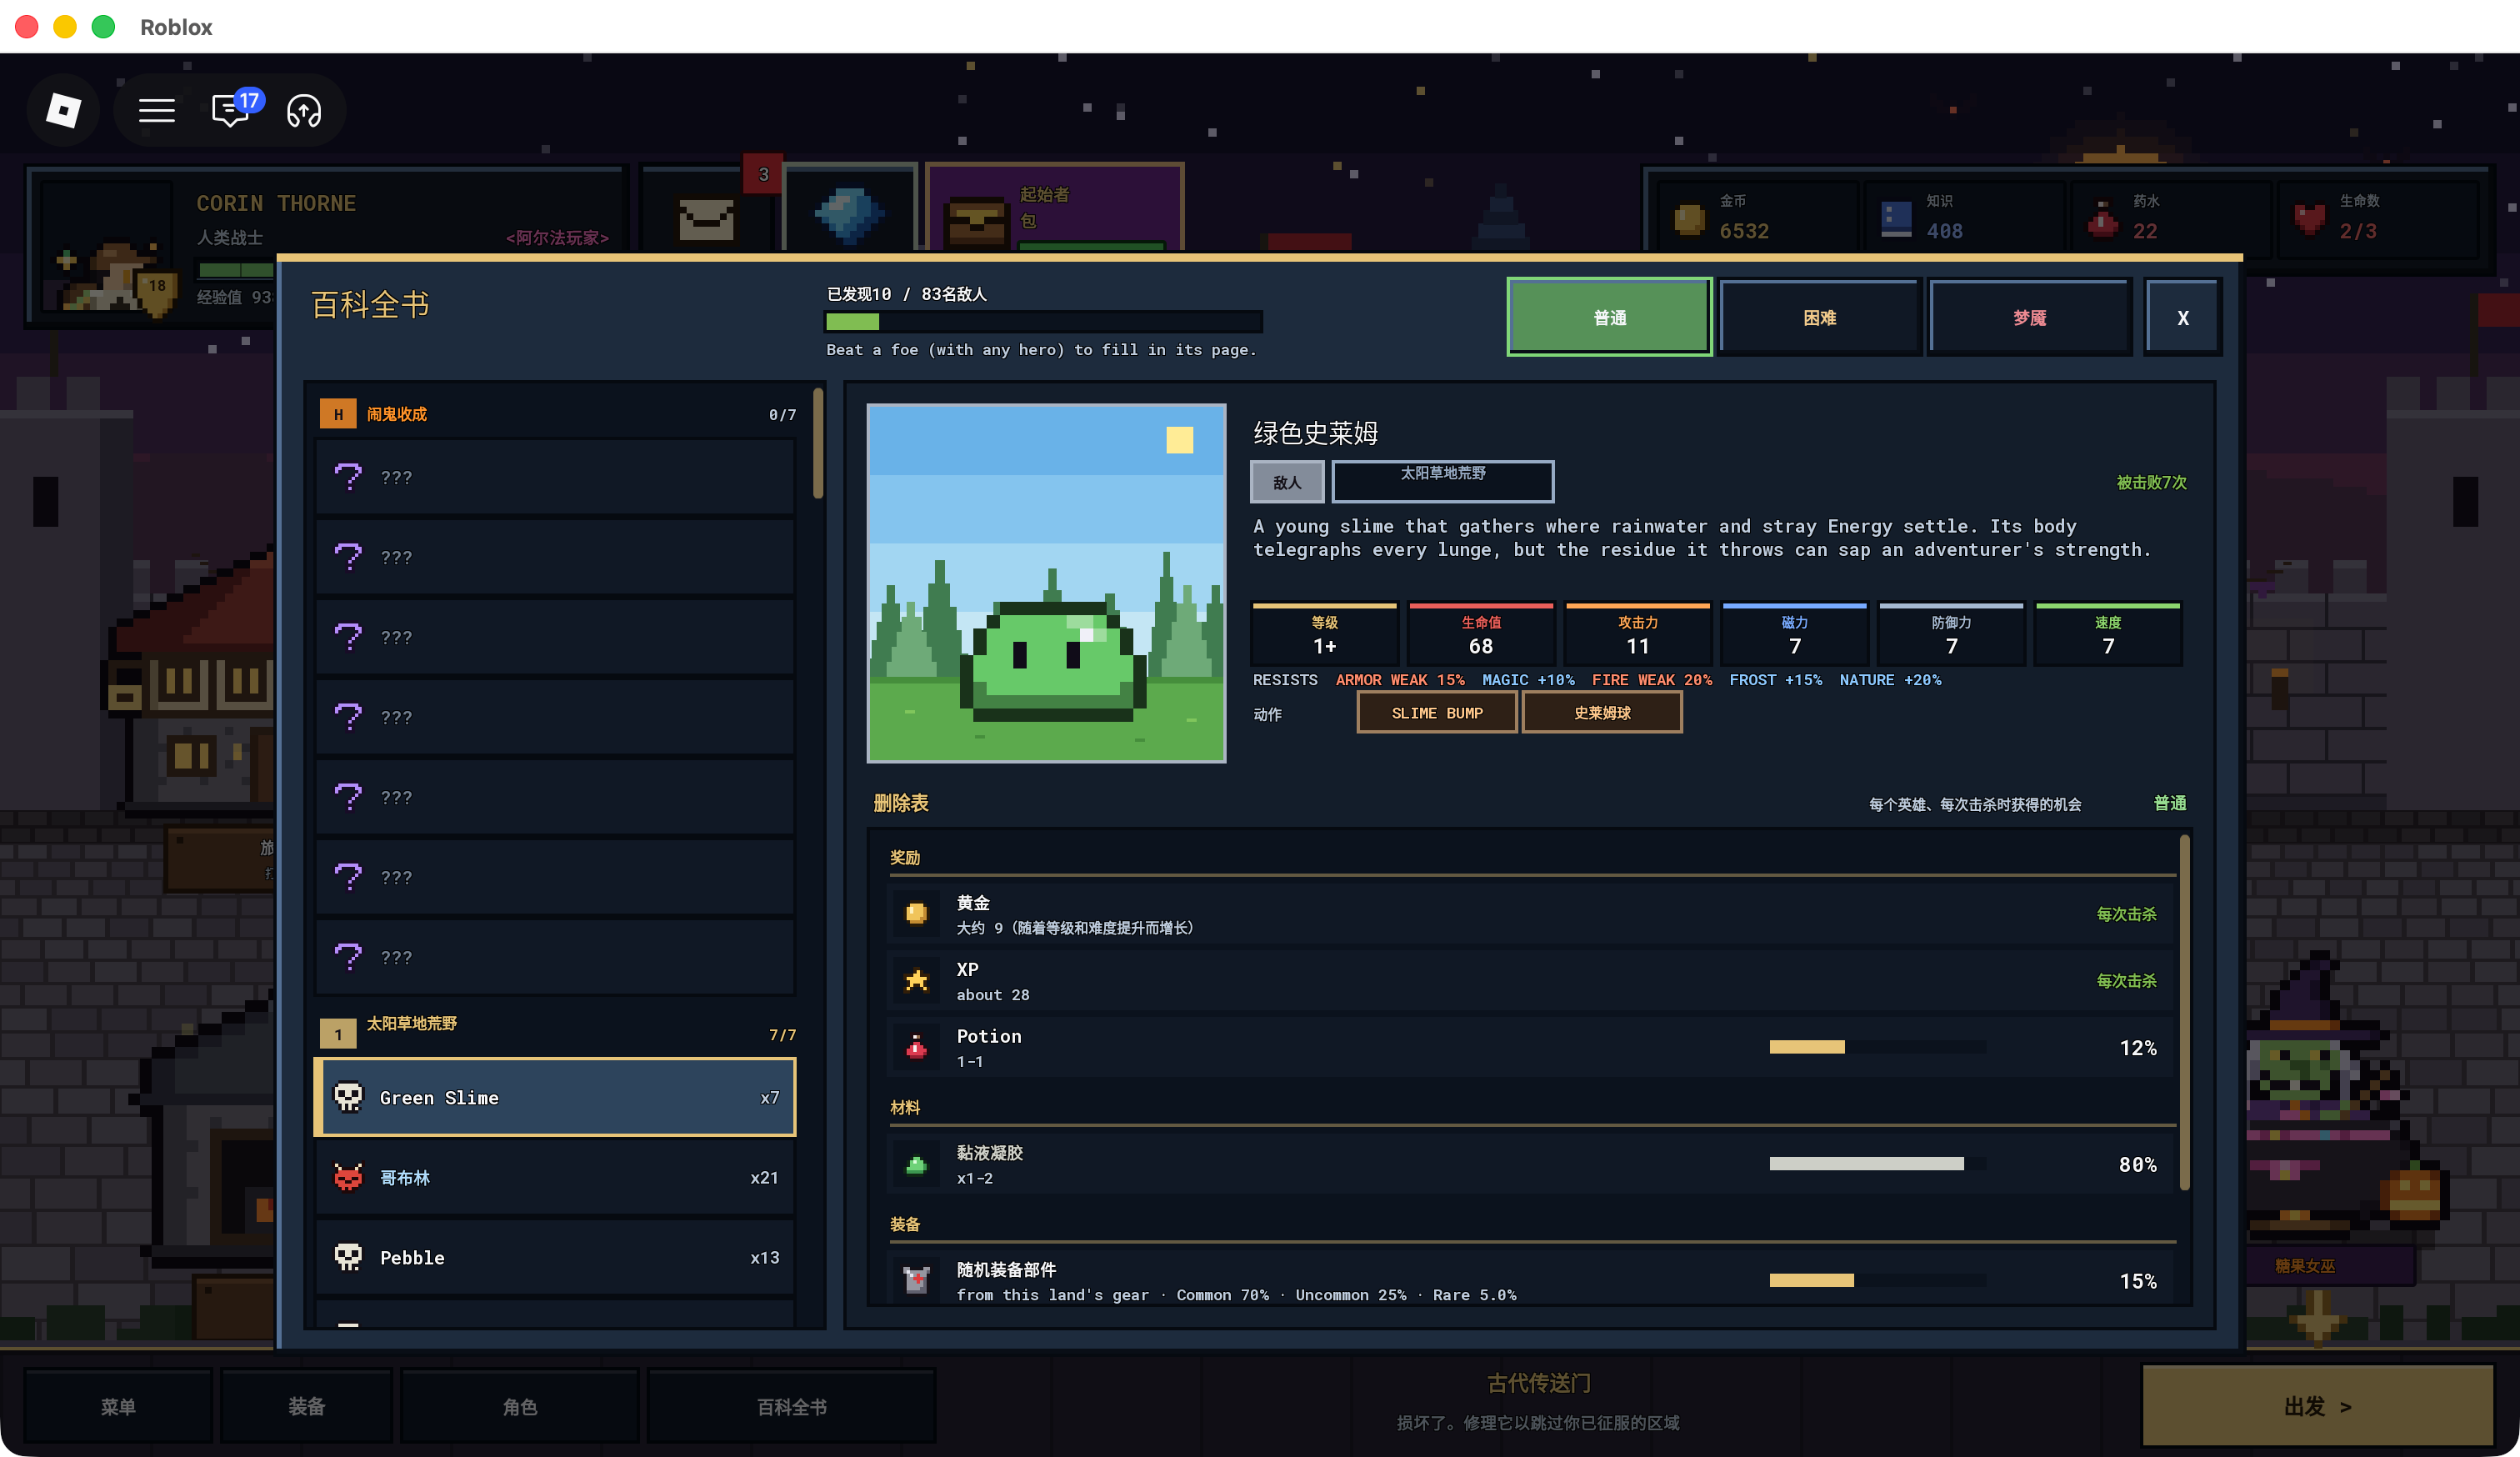Viewport: 2520px width, 1457px height.
Task: Select the 哥布林 entry x21
Action: 556,1177
